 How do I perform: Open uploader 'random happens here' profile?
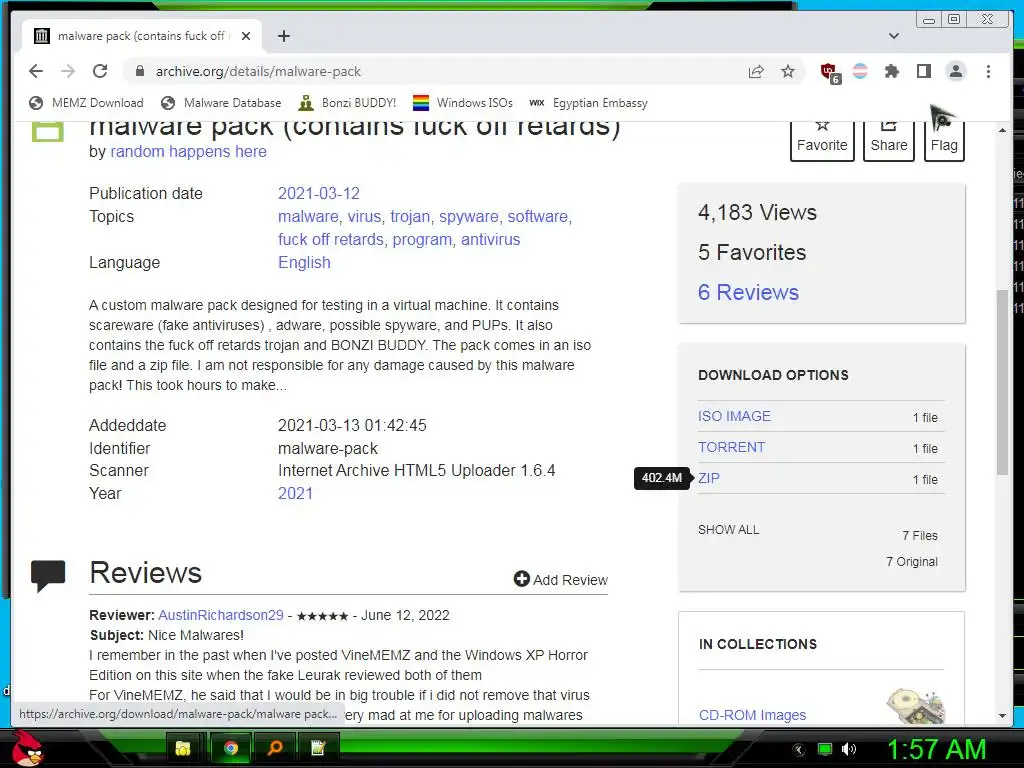(x=188, y=152)
